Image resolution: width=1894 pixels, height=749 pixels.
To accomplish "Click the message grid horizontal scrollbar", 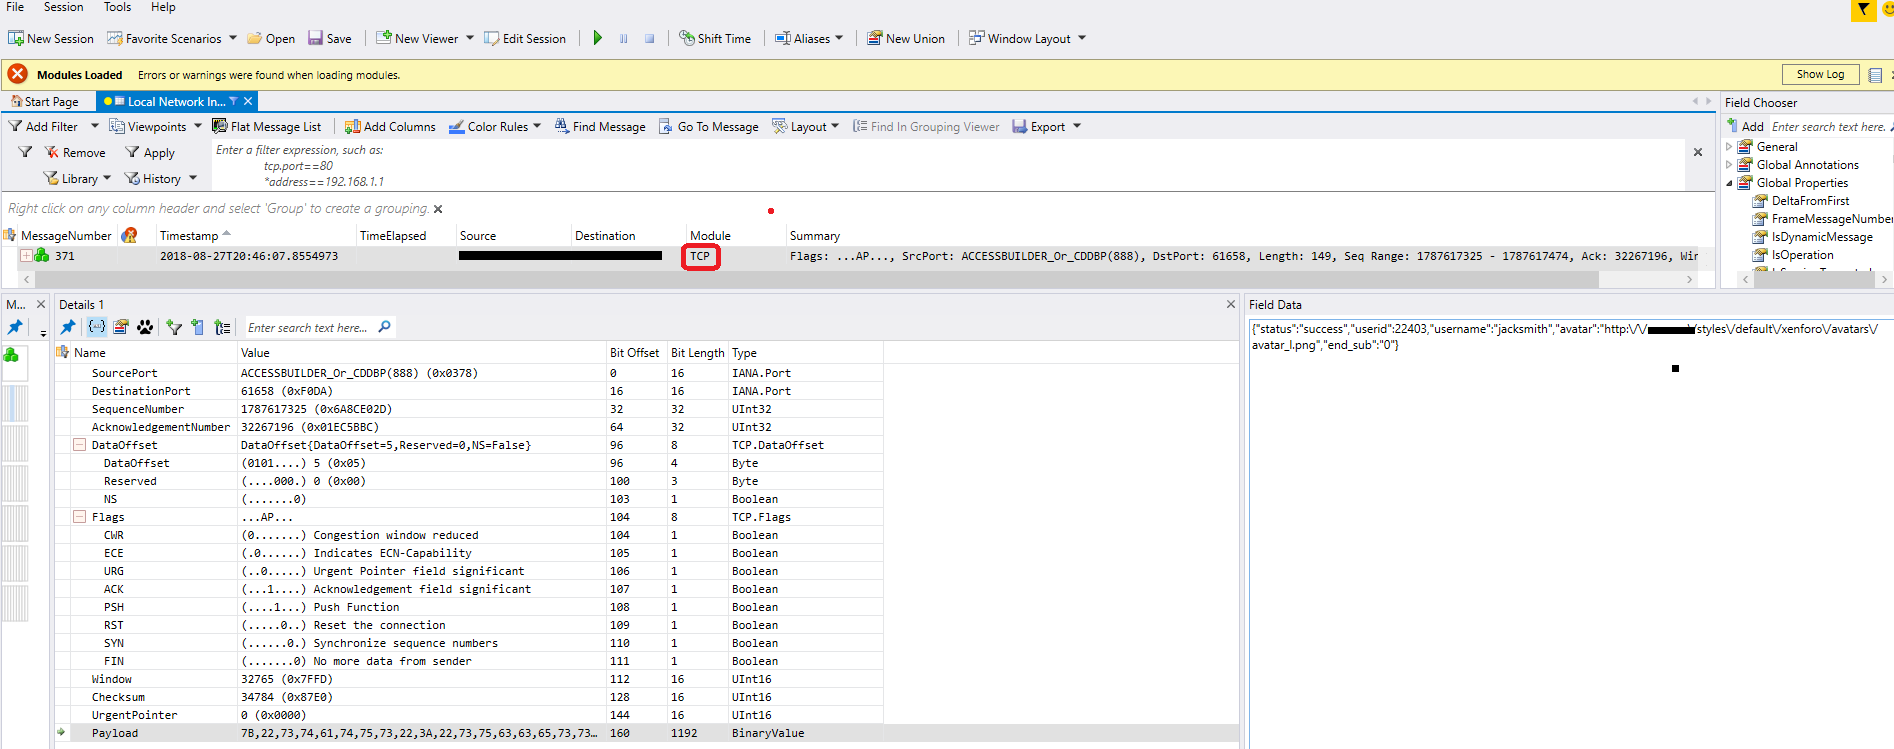I will point(800,280).
